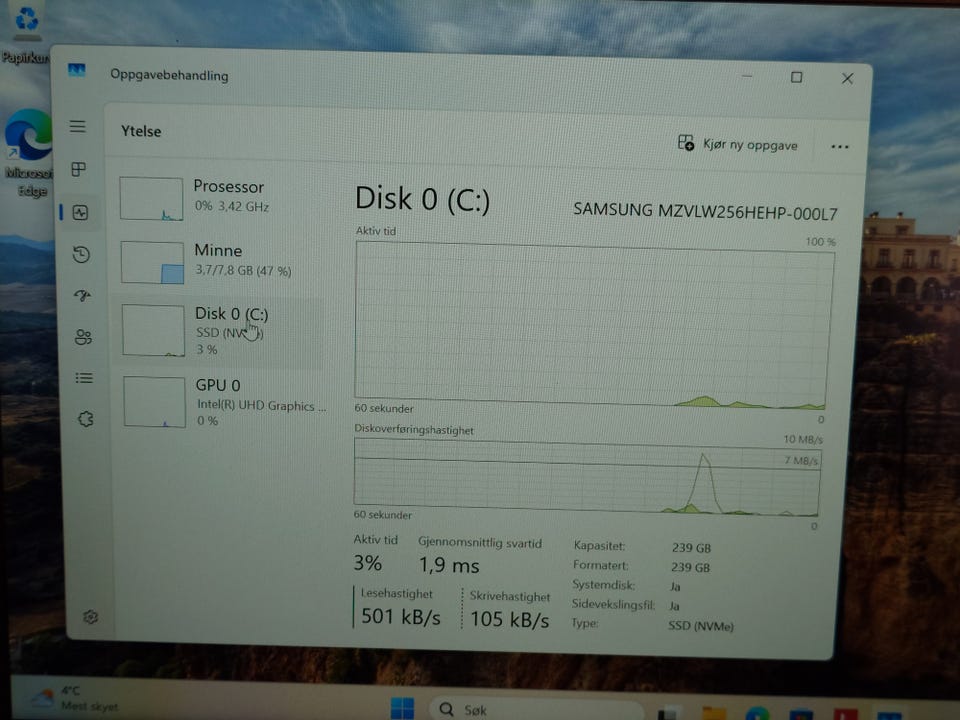960x720 pixels.
Task: Click the Kapasitet 239 GB value
Action: coord(691,547)
